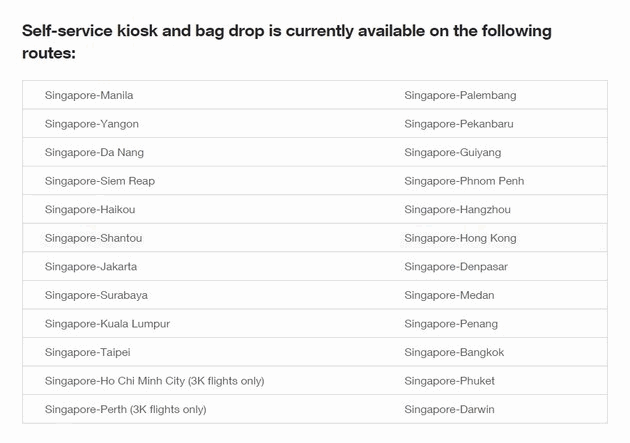Select the Singapore-Phnom Penh route

(464, 181)
